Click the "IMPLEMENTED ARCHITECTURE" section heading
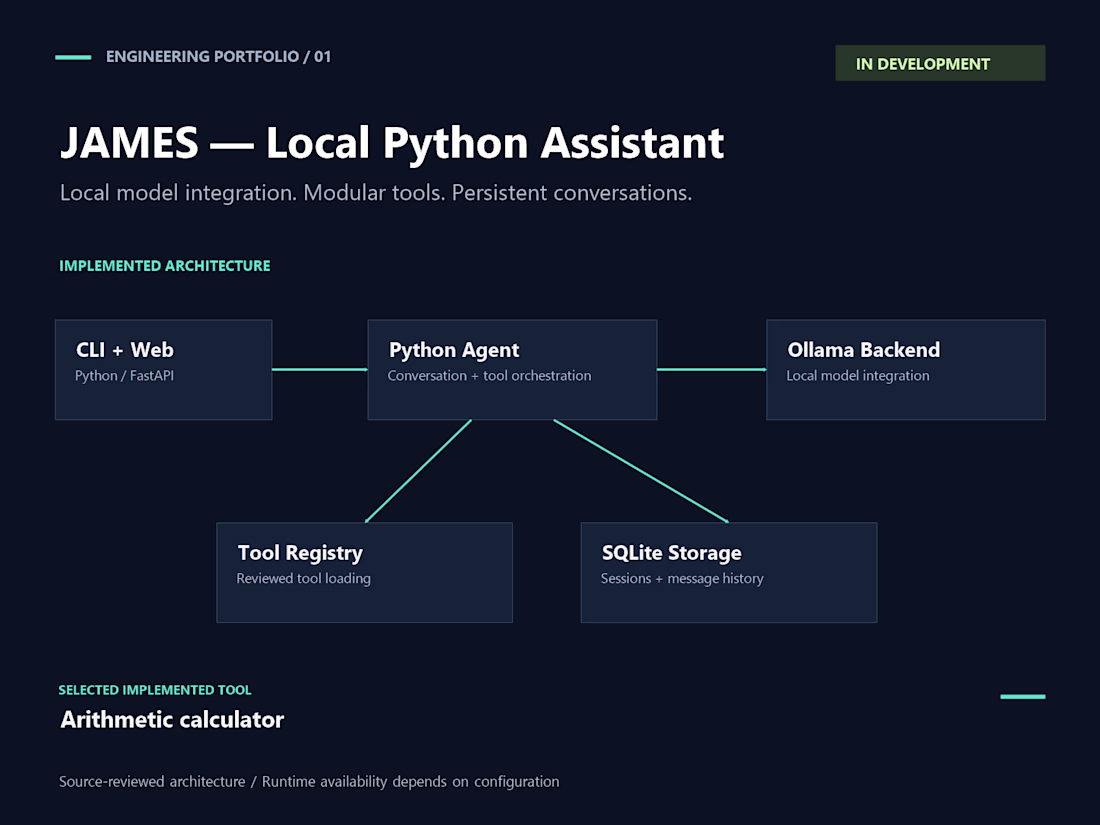This screenshot has height=825, width=1100. click(x=165, y=266)
